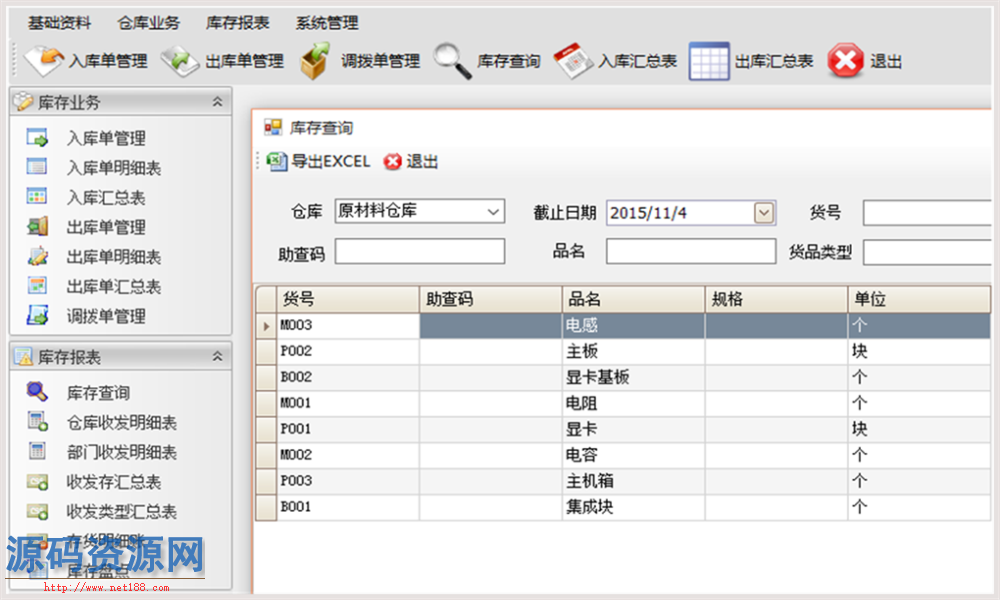Open the 截止日期 date picker dropdown
The width and height of the screenshot is (1000, 600).
point(764,212)
